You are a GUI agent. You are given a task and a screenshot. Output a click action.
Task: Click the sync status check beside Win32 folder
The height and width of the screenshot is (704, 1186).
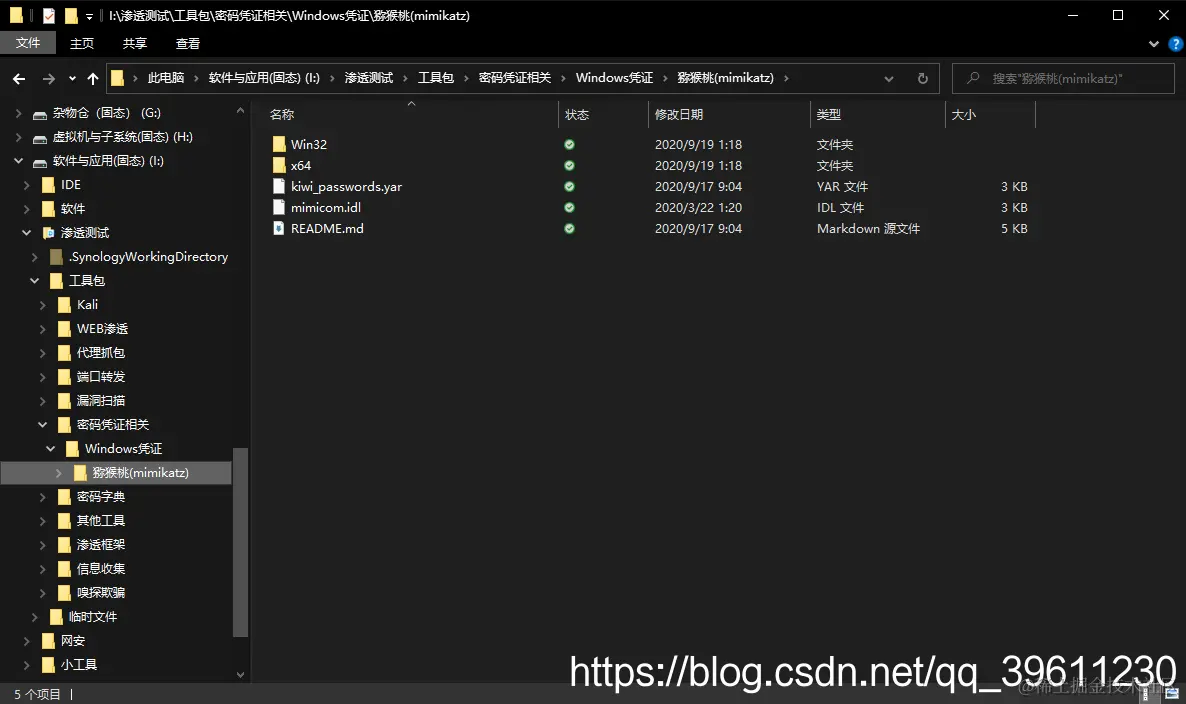(x=568, y=144)
